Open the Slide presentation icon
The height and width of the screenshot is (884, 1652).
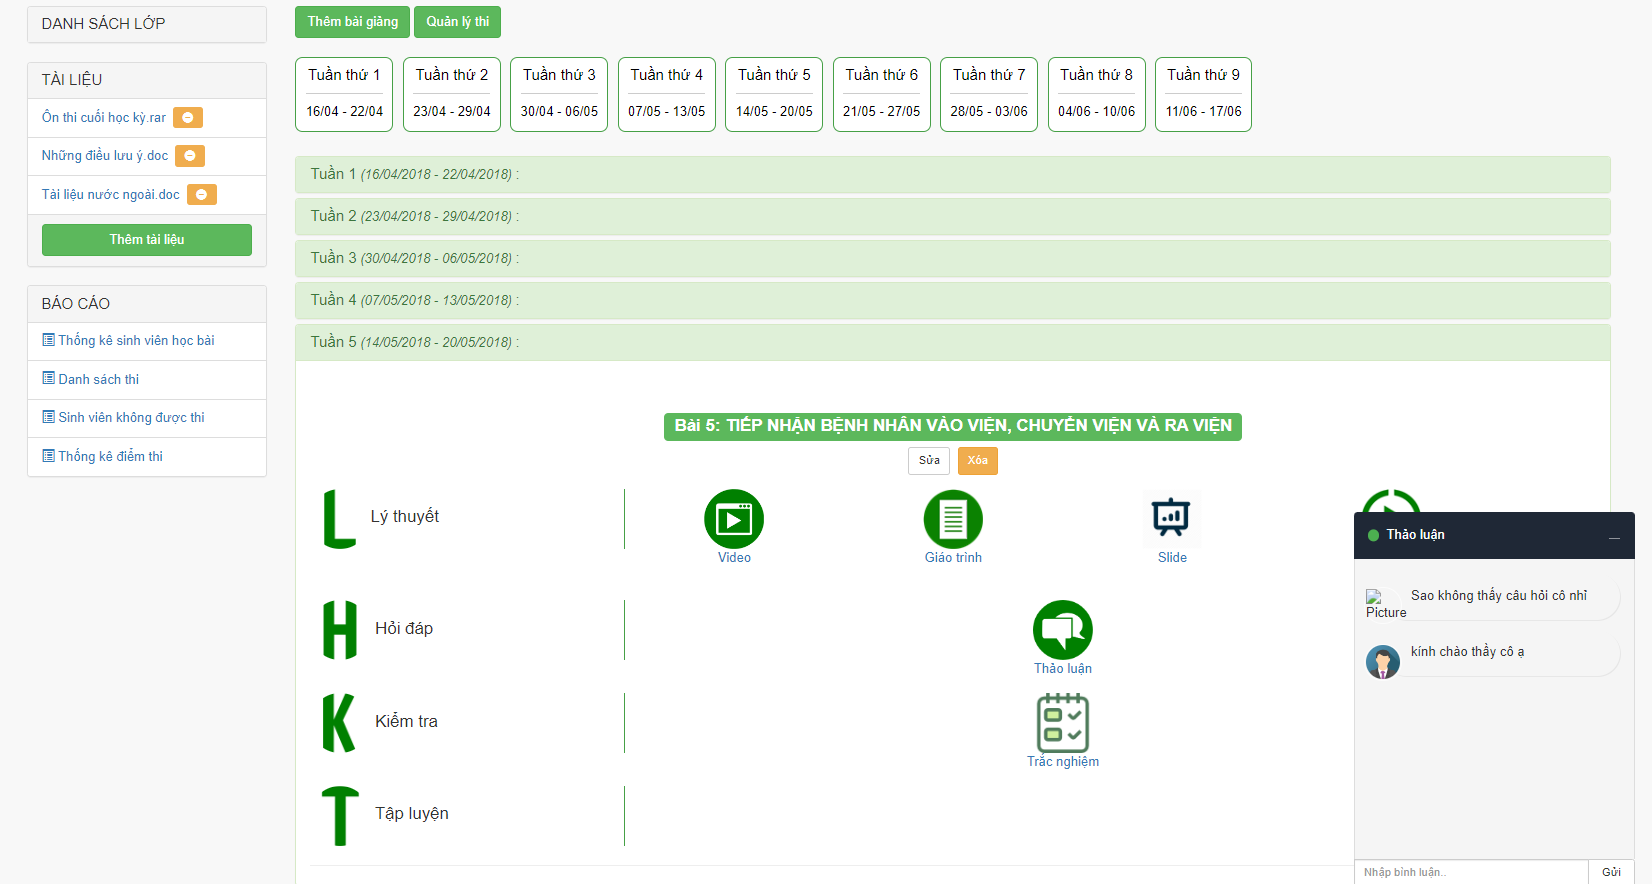(x=1171, y=519)
